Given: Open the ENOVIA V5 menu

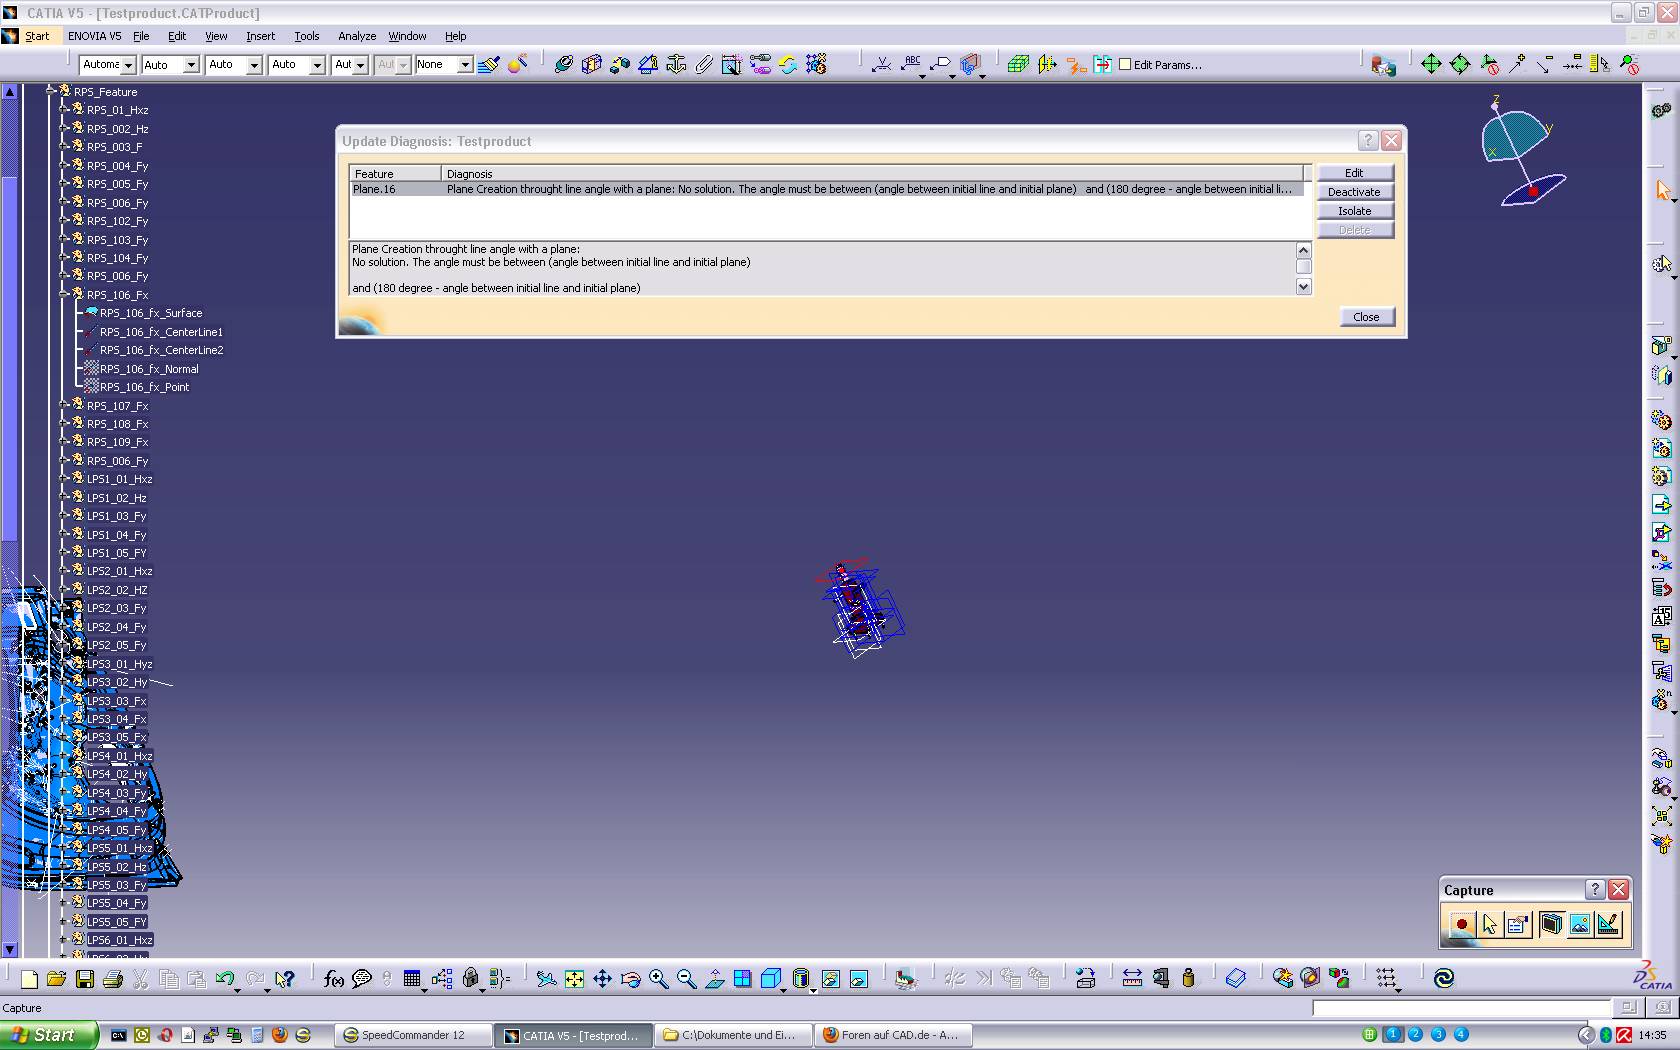Looking at the screenshot, I should [94, 36].
